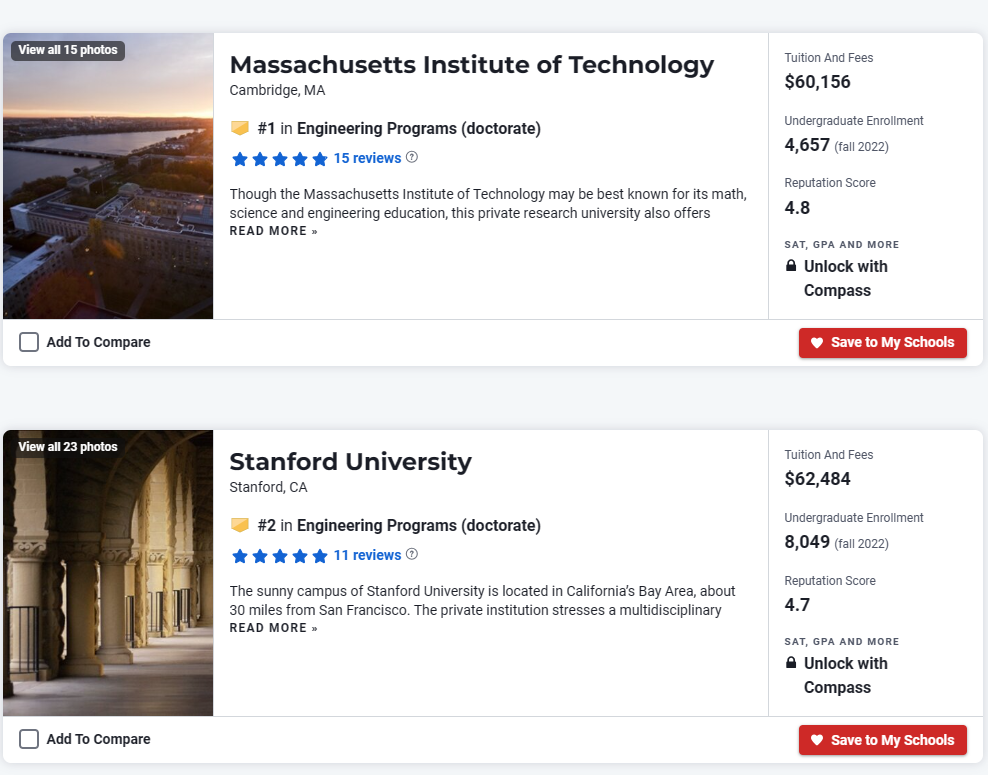Click Stanford's ranking badge icon
The width and height of the screenshot is (988, 775).
(x=240, y=525)
